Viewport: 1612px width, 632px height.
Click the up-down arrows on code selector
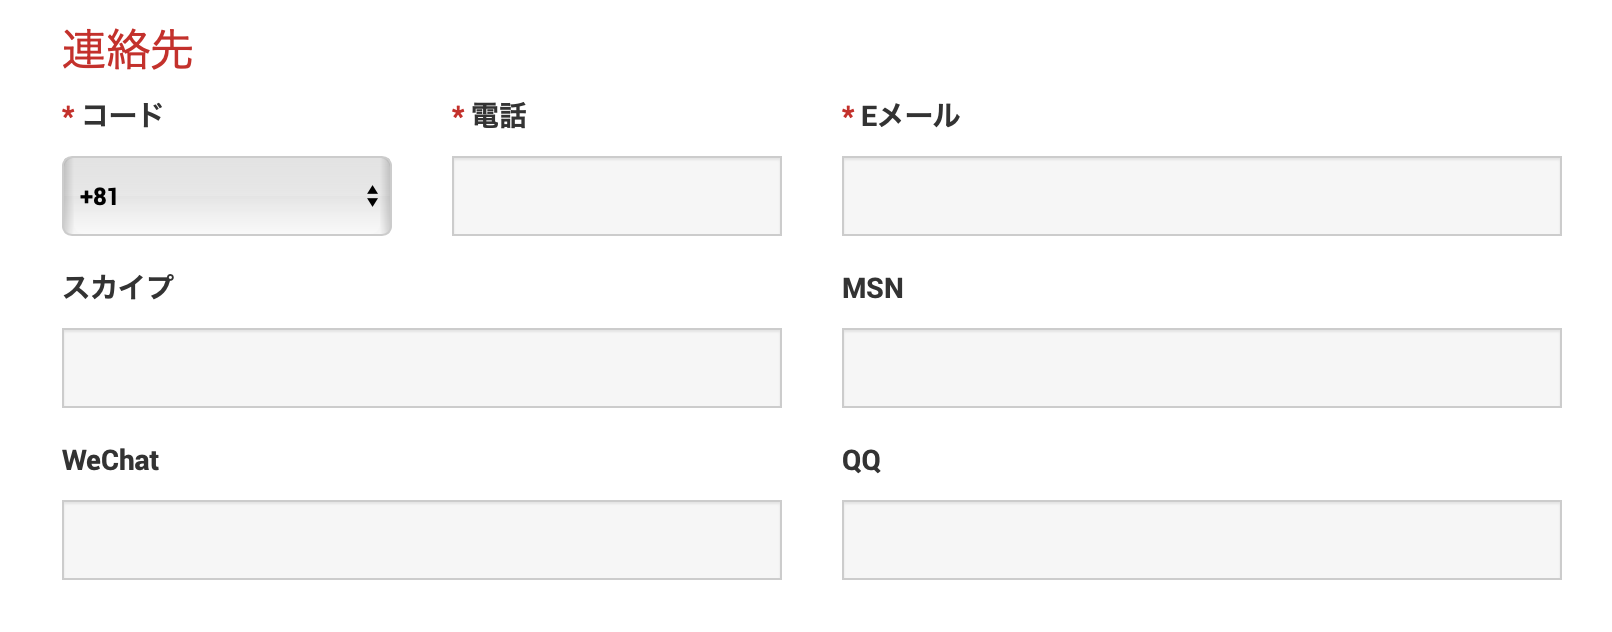click(x=372, y=196)
